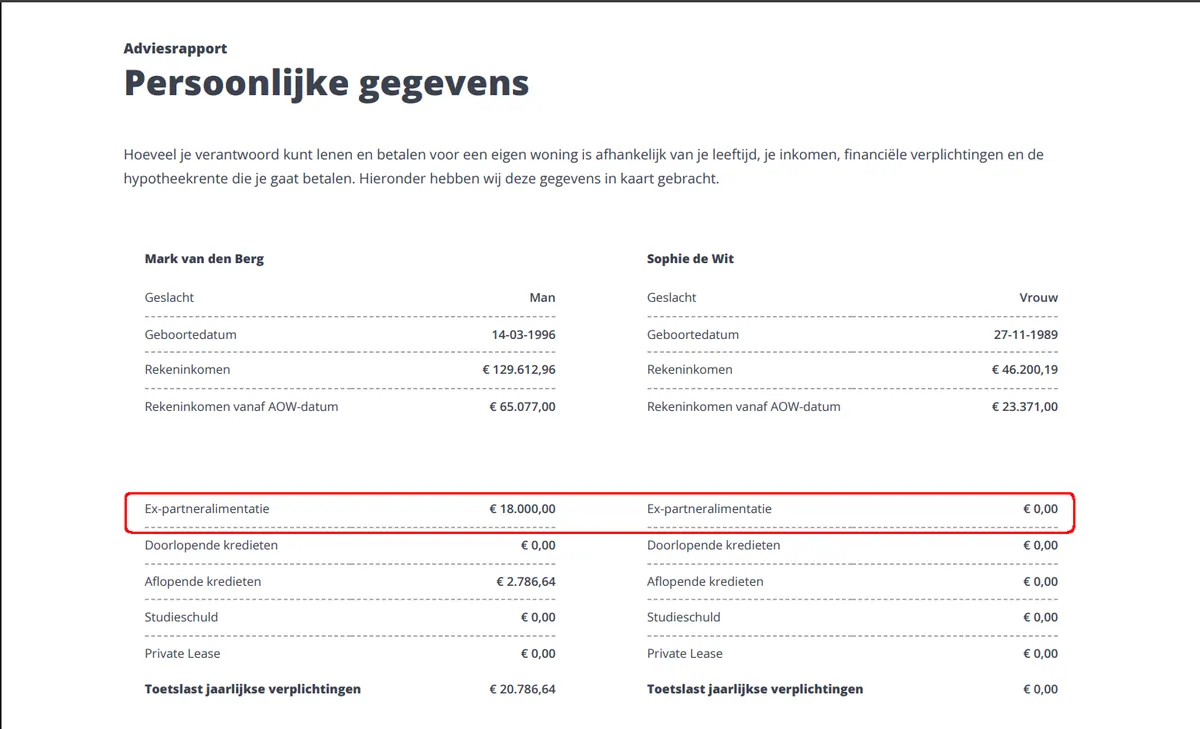Select Sophie's 'Rekeninkomen vanaf AOW-datum' label

click(744, 407)
